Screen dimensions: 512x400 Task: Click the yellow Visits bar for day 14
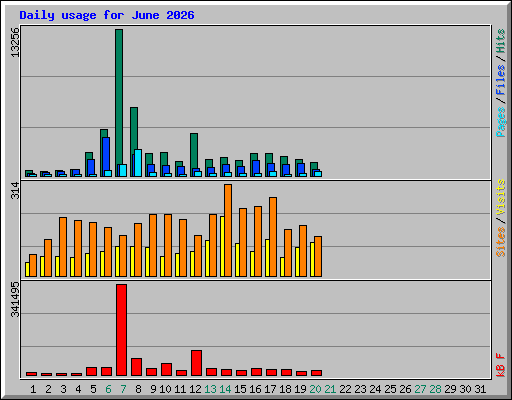tap(222, 246)
